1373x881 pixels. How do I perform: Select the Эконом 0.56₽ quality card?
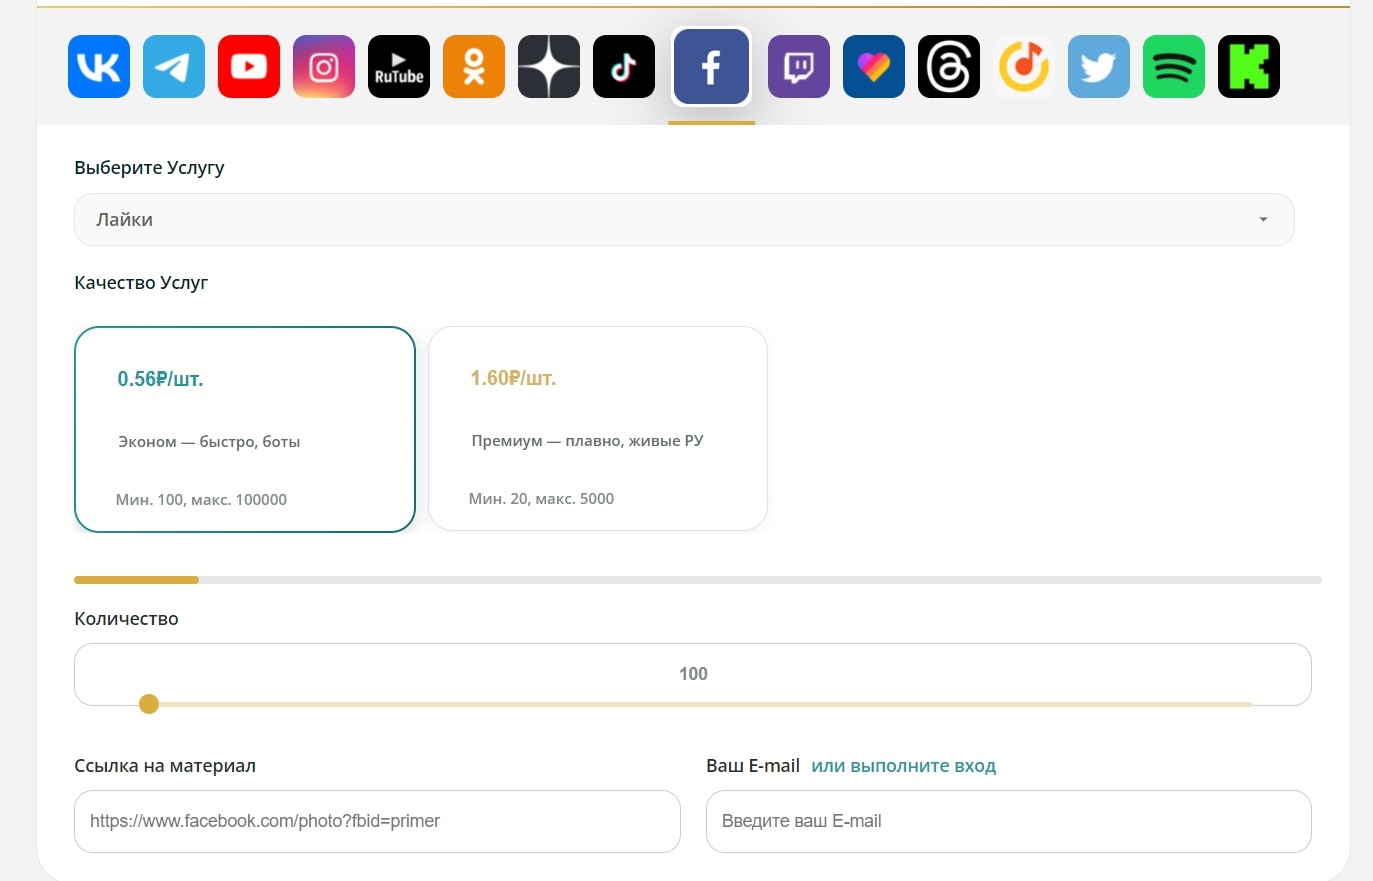pos(245,429)
